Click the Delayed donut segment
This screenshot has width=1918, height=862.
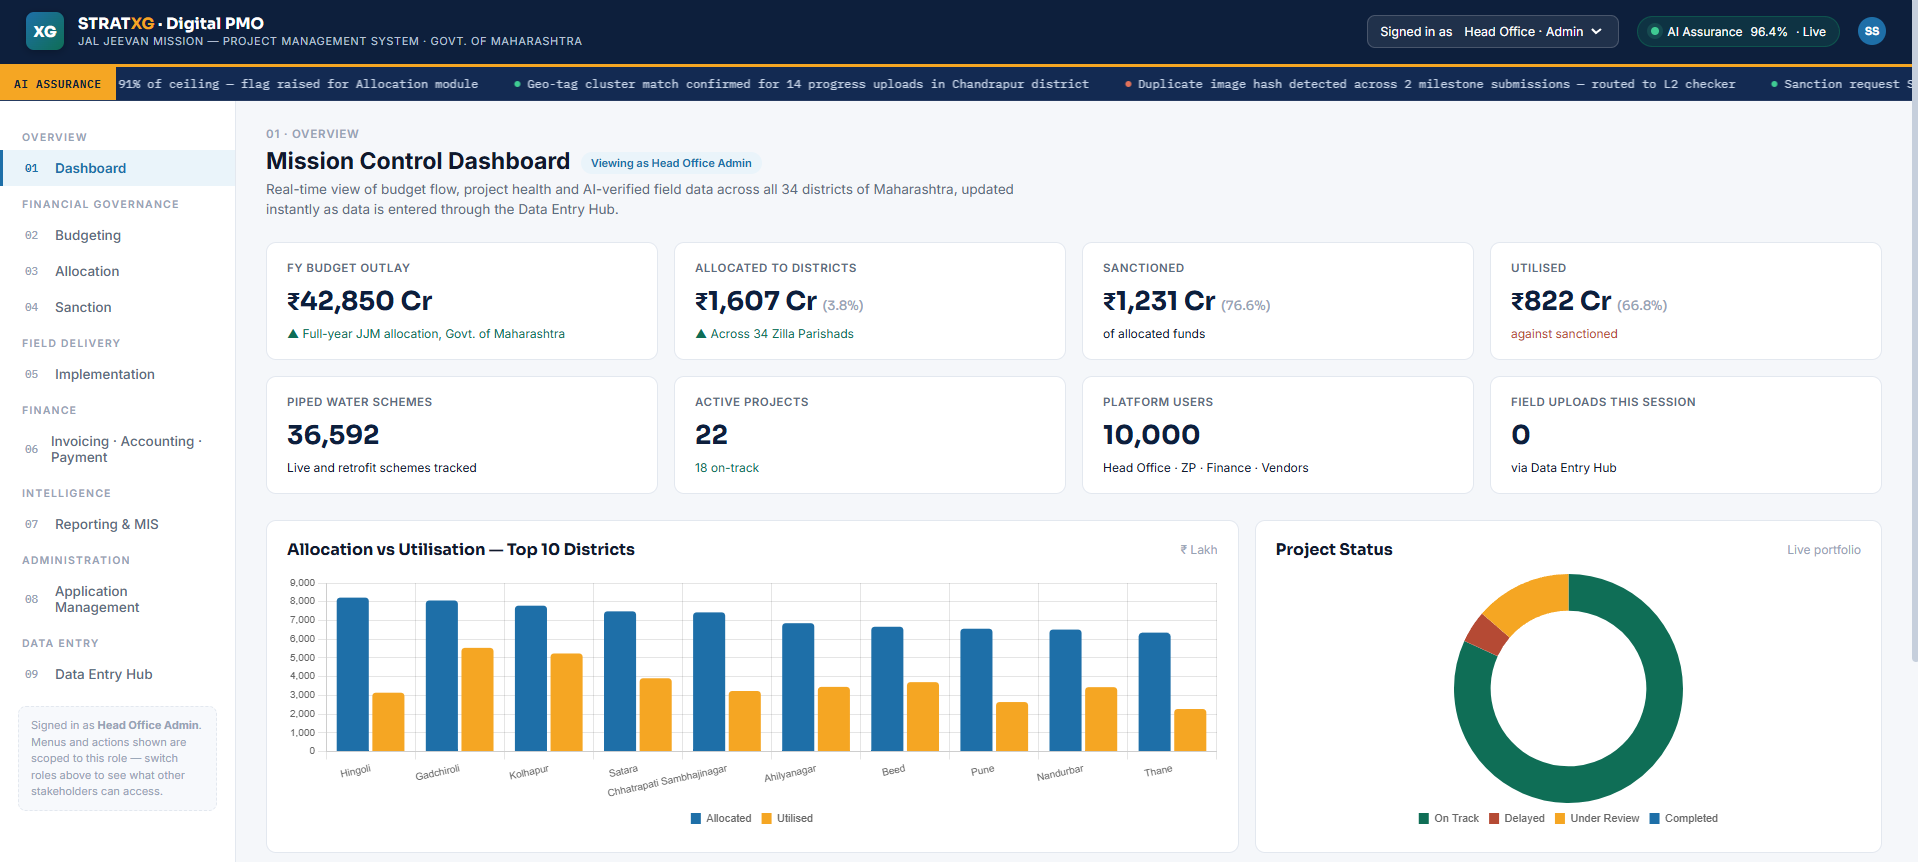tap(1487, 634)
